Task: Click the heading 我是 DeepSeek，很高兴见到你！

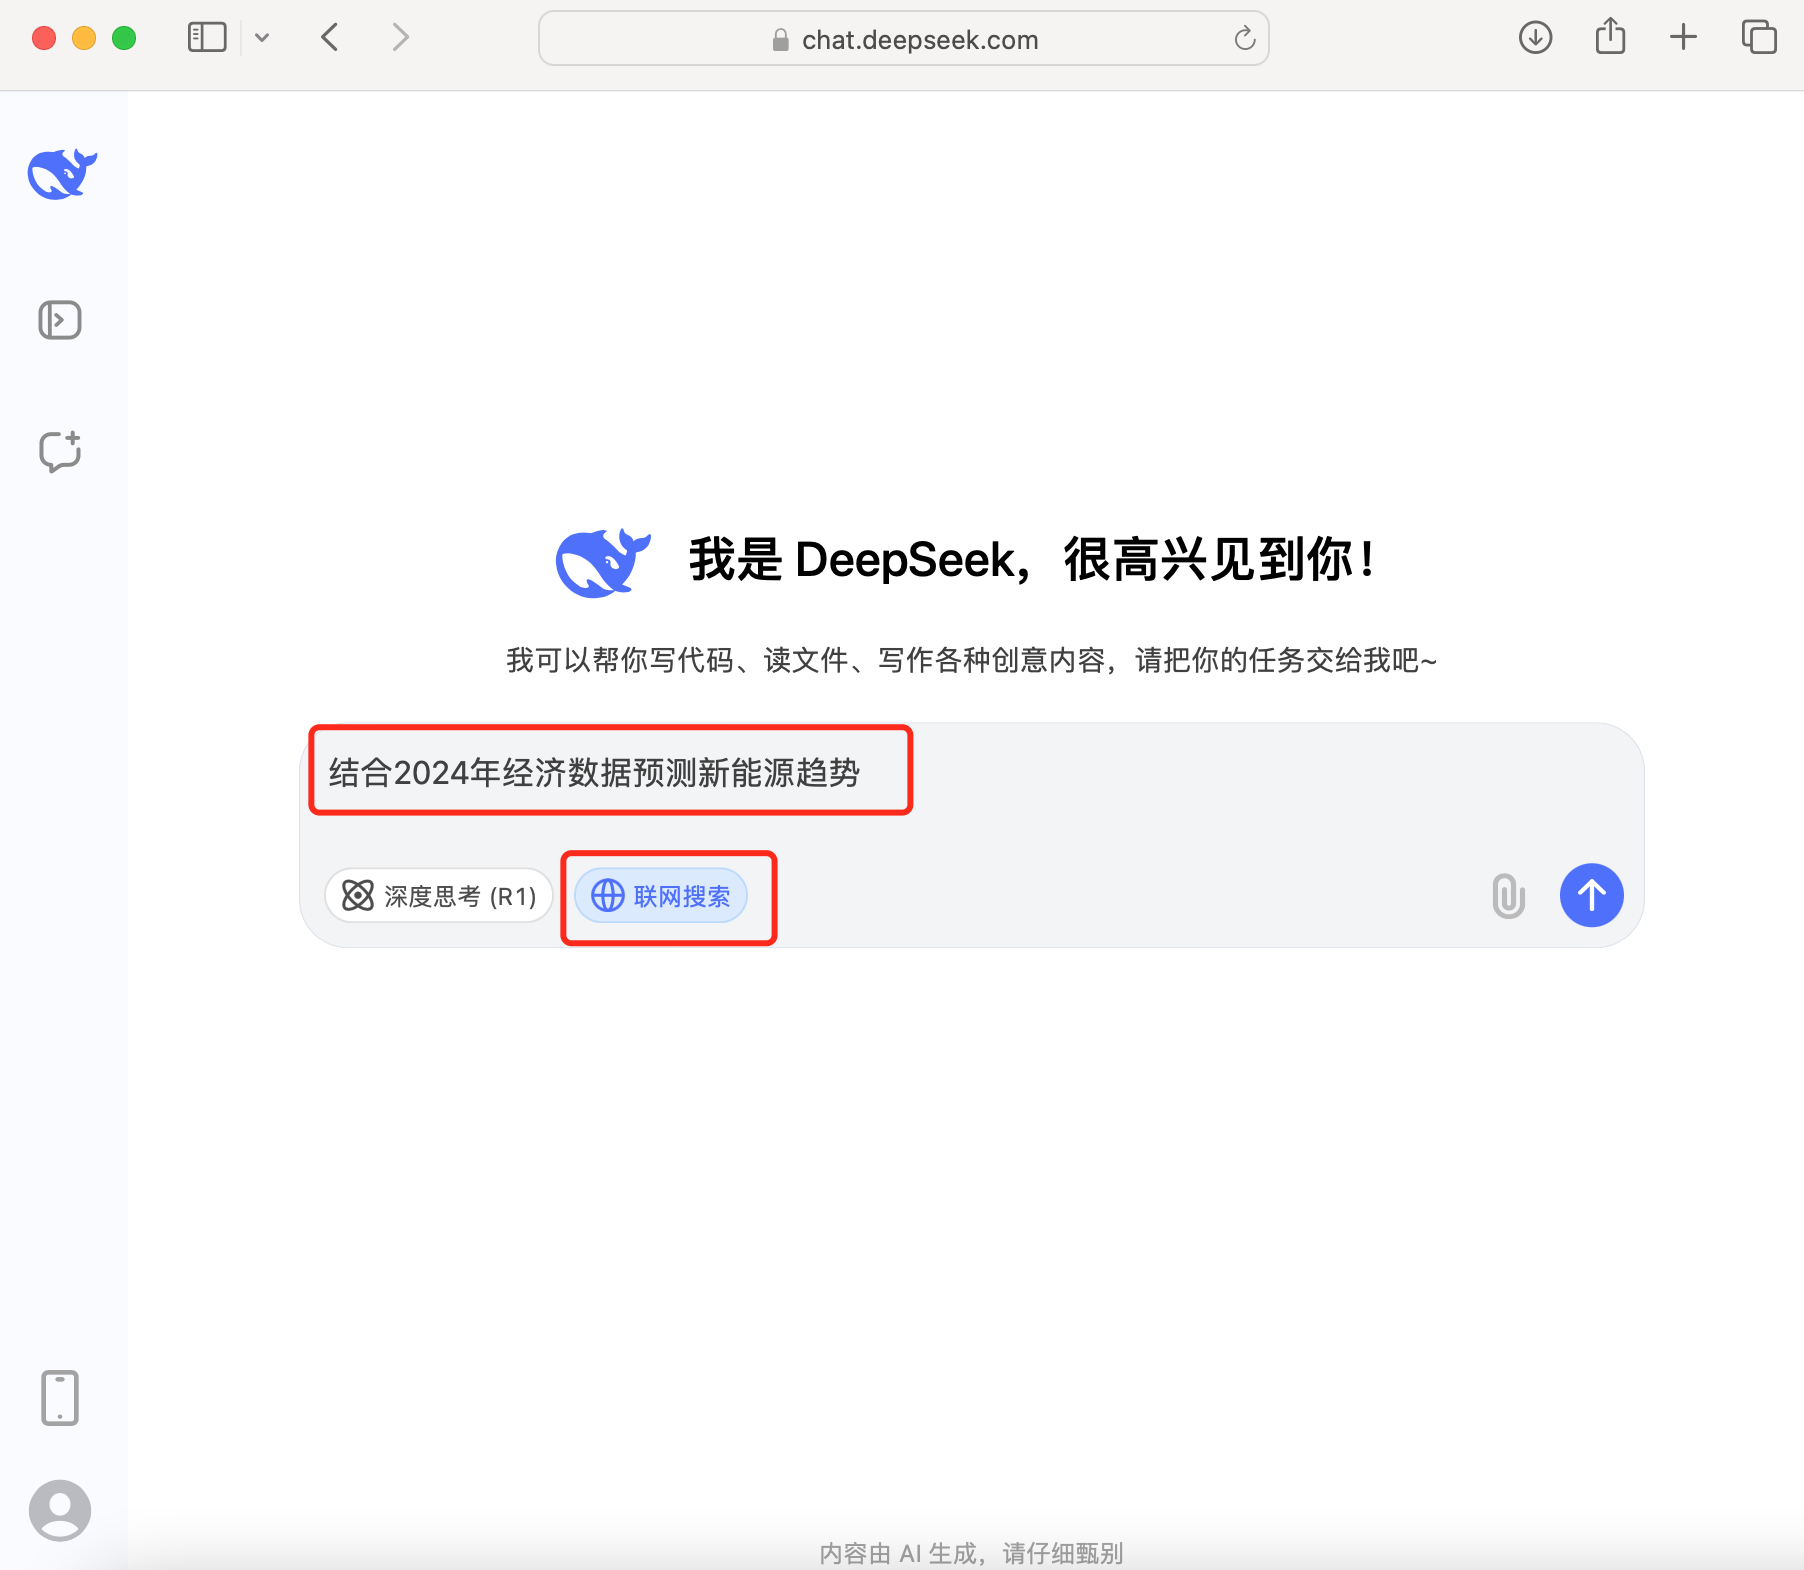Action: click(x=1031, y=559)
